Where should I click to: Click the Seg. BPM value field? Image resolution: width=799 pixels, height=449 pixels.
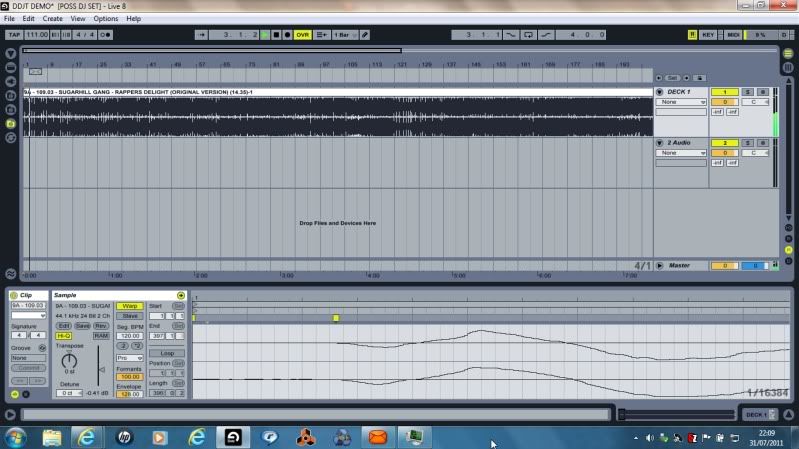coord(129,336)
